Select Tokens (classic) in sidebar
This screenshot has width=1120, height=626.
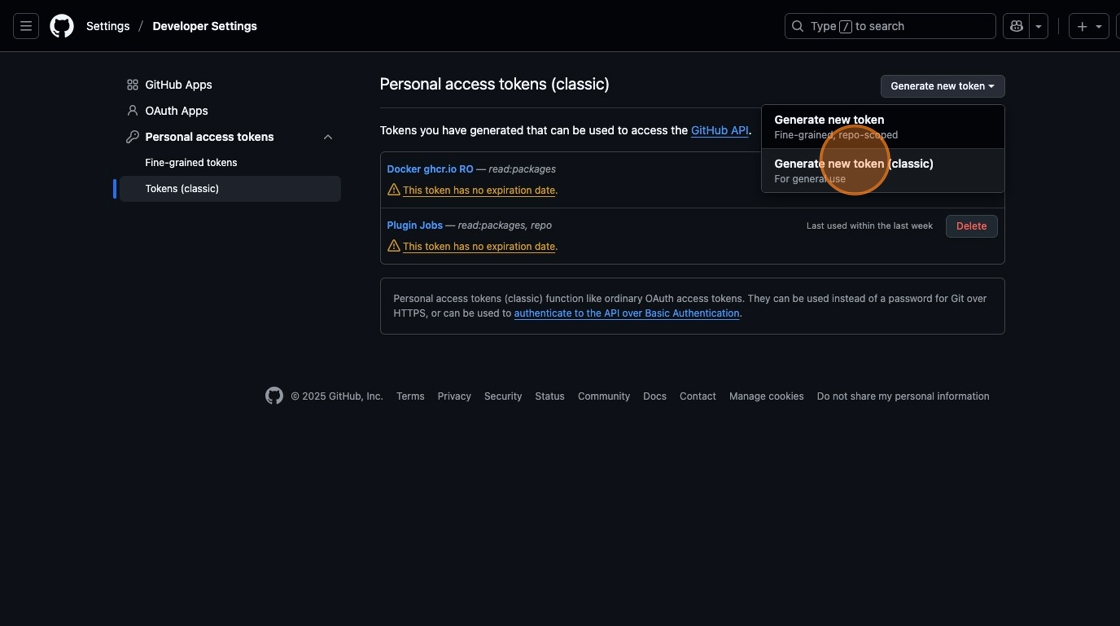[182, 189]
